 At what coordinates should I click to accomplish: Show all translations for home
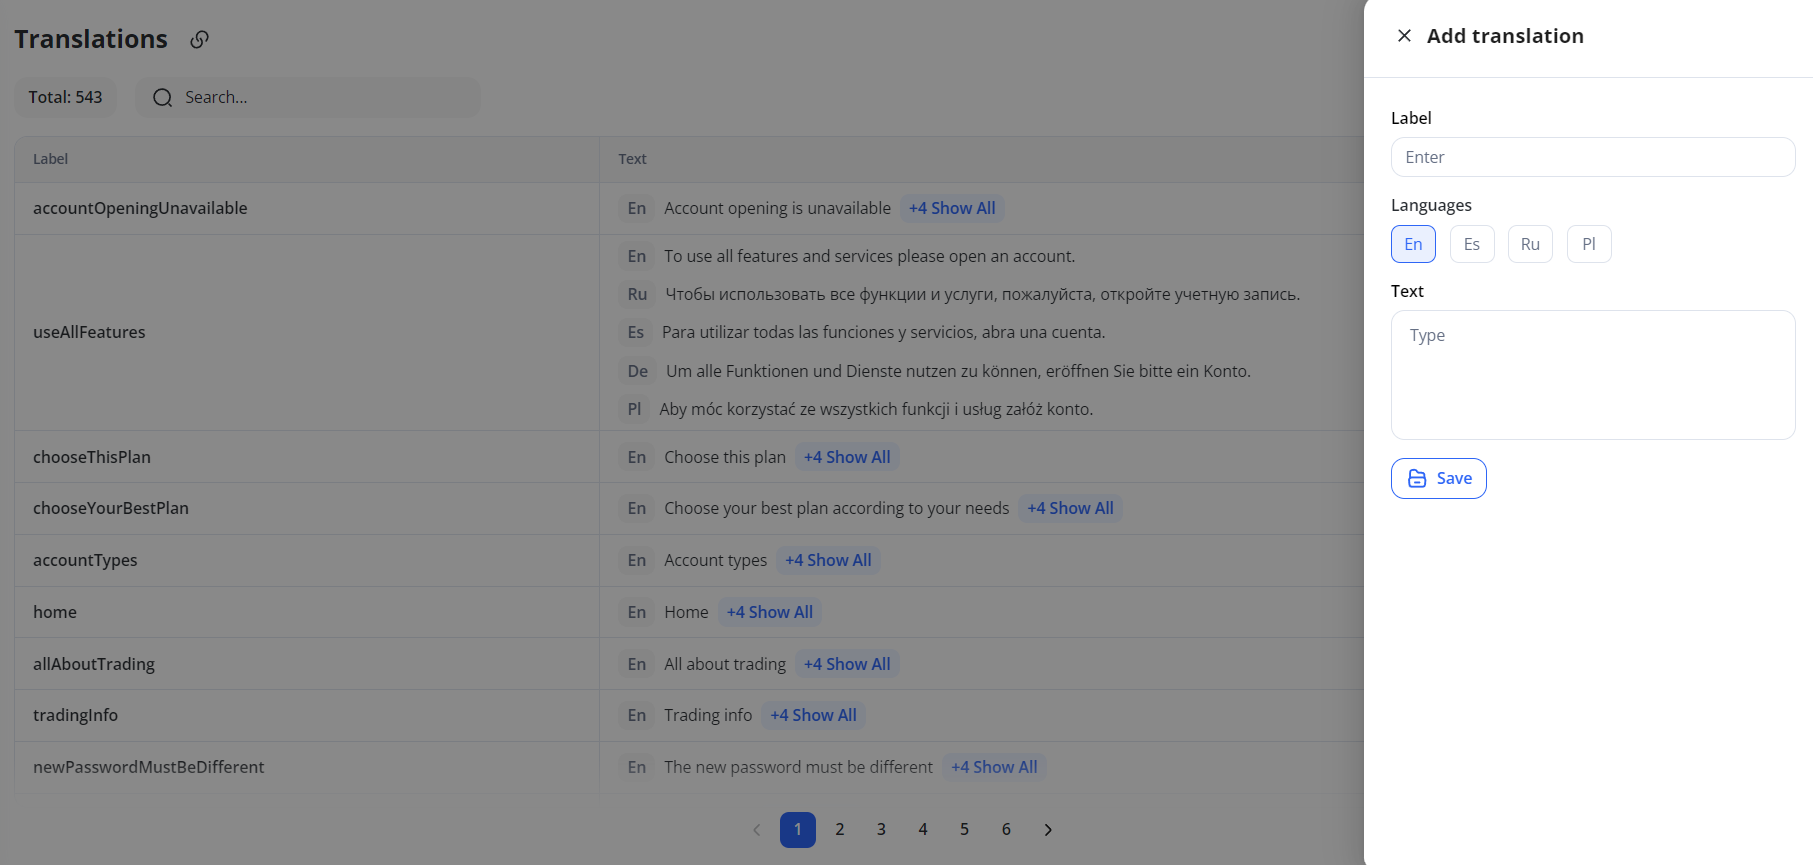point(770,612)
